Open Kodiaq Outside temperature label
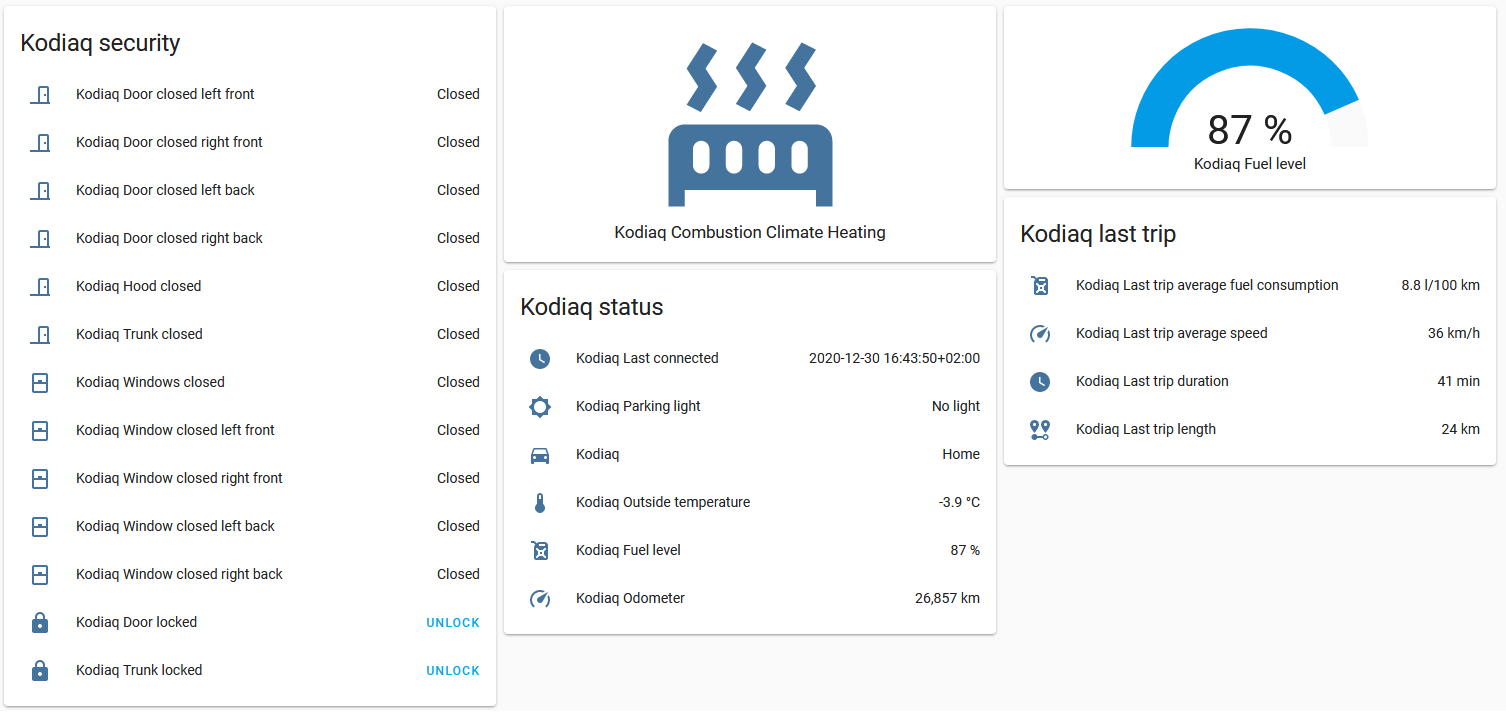 [x=663, y=502]
